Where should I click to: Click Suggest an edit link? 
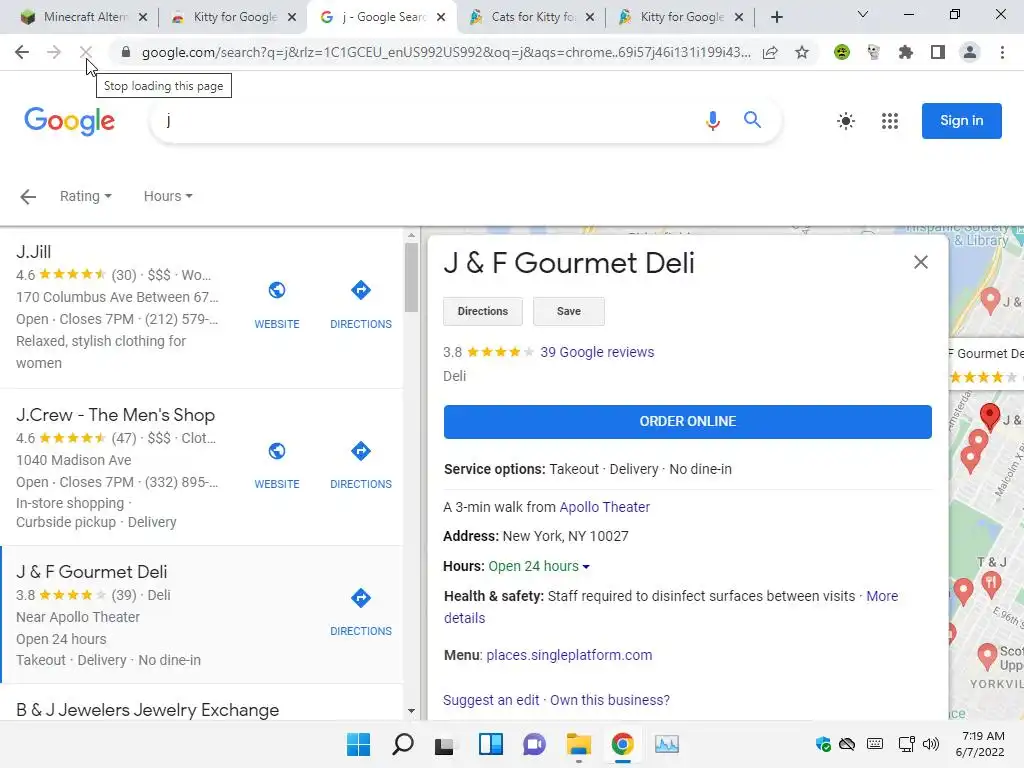(x=491, y=700)
